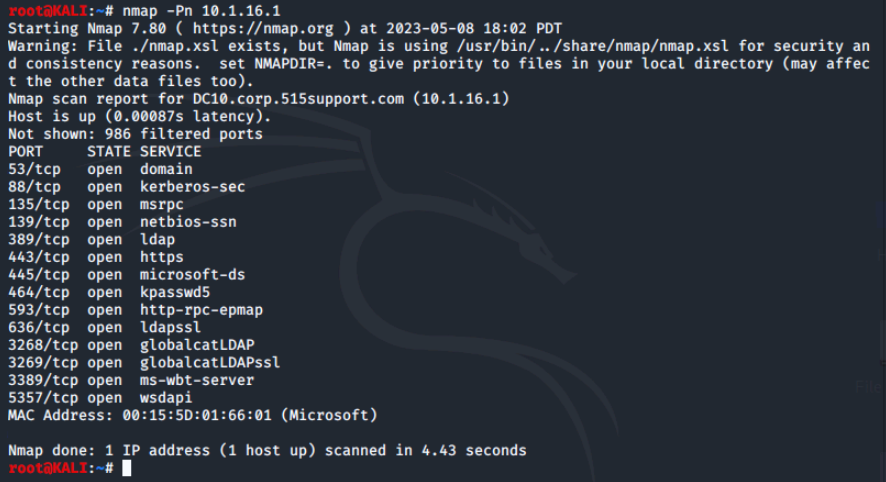Select the 3389/tcp ms-wbt-server line
The image size is (886, 482).
[131, 380]
